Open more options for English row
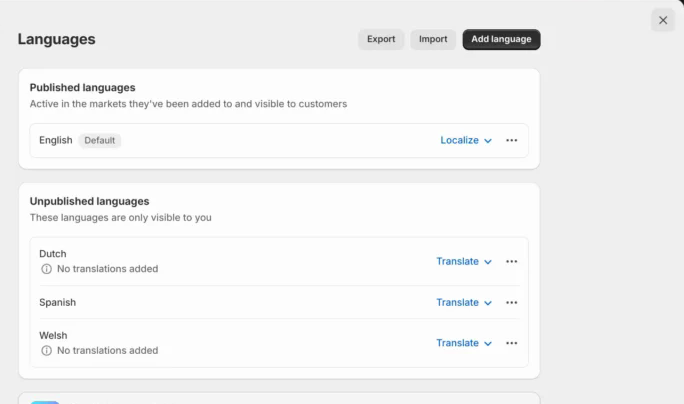 pos(511,140)
